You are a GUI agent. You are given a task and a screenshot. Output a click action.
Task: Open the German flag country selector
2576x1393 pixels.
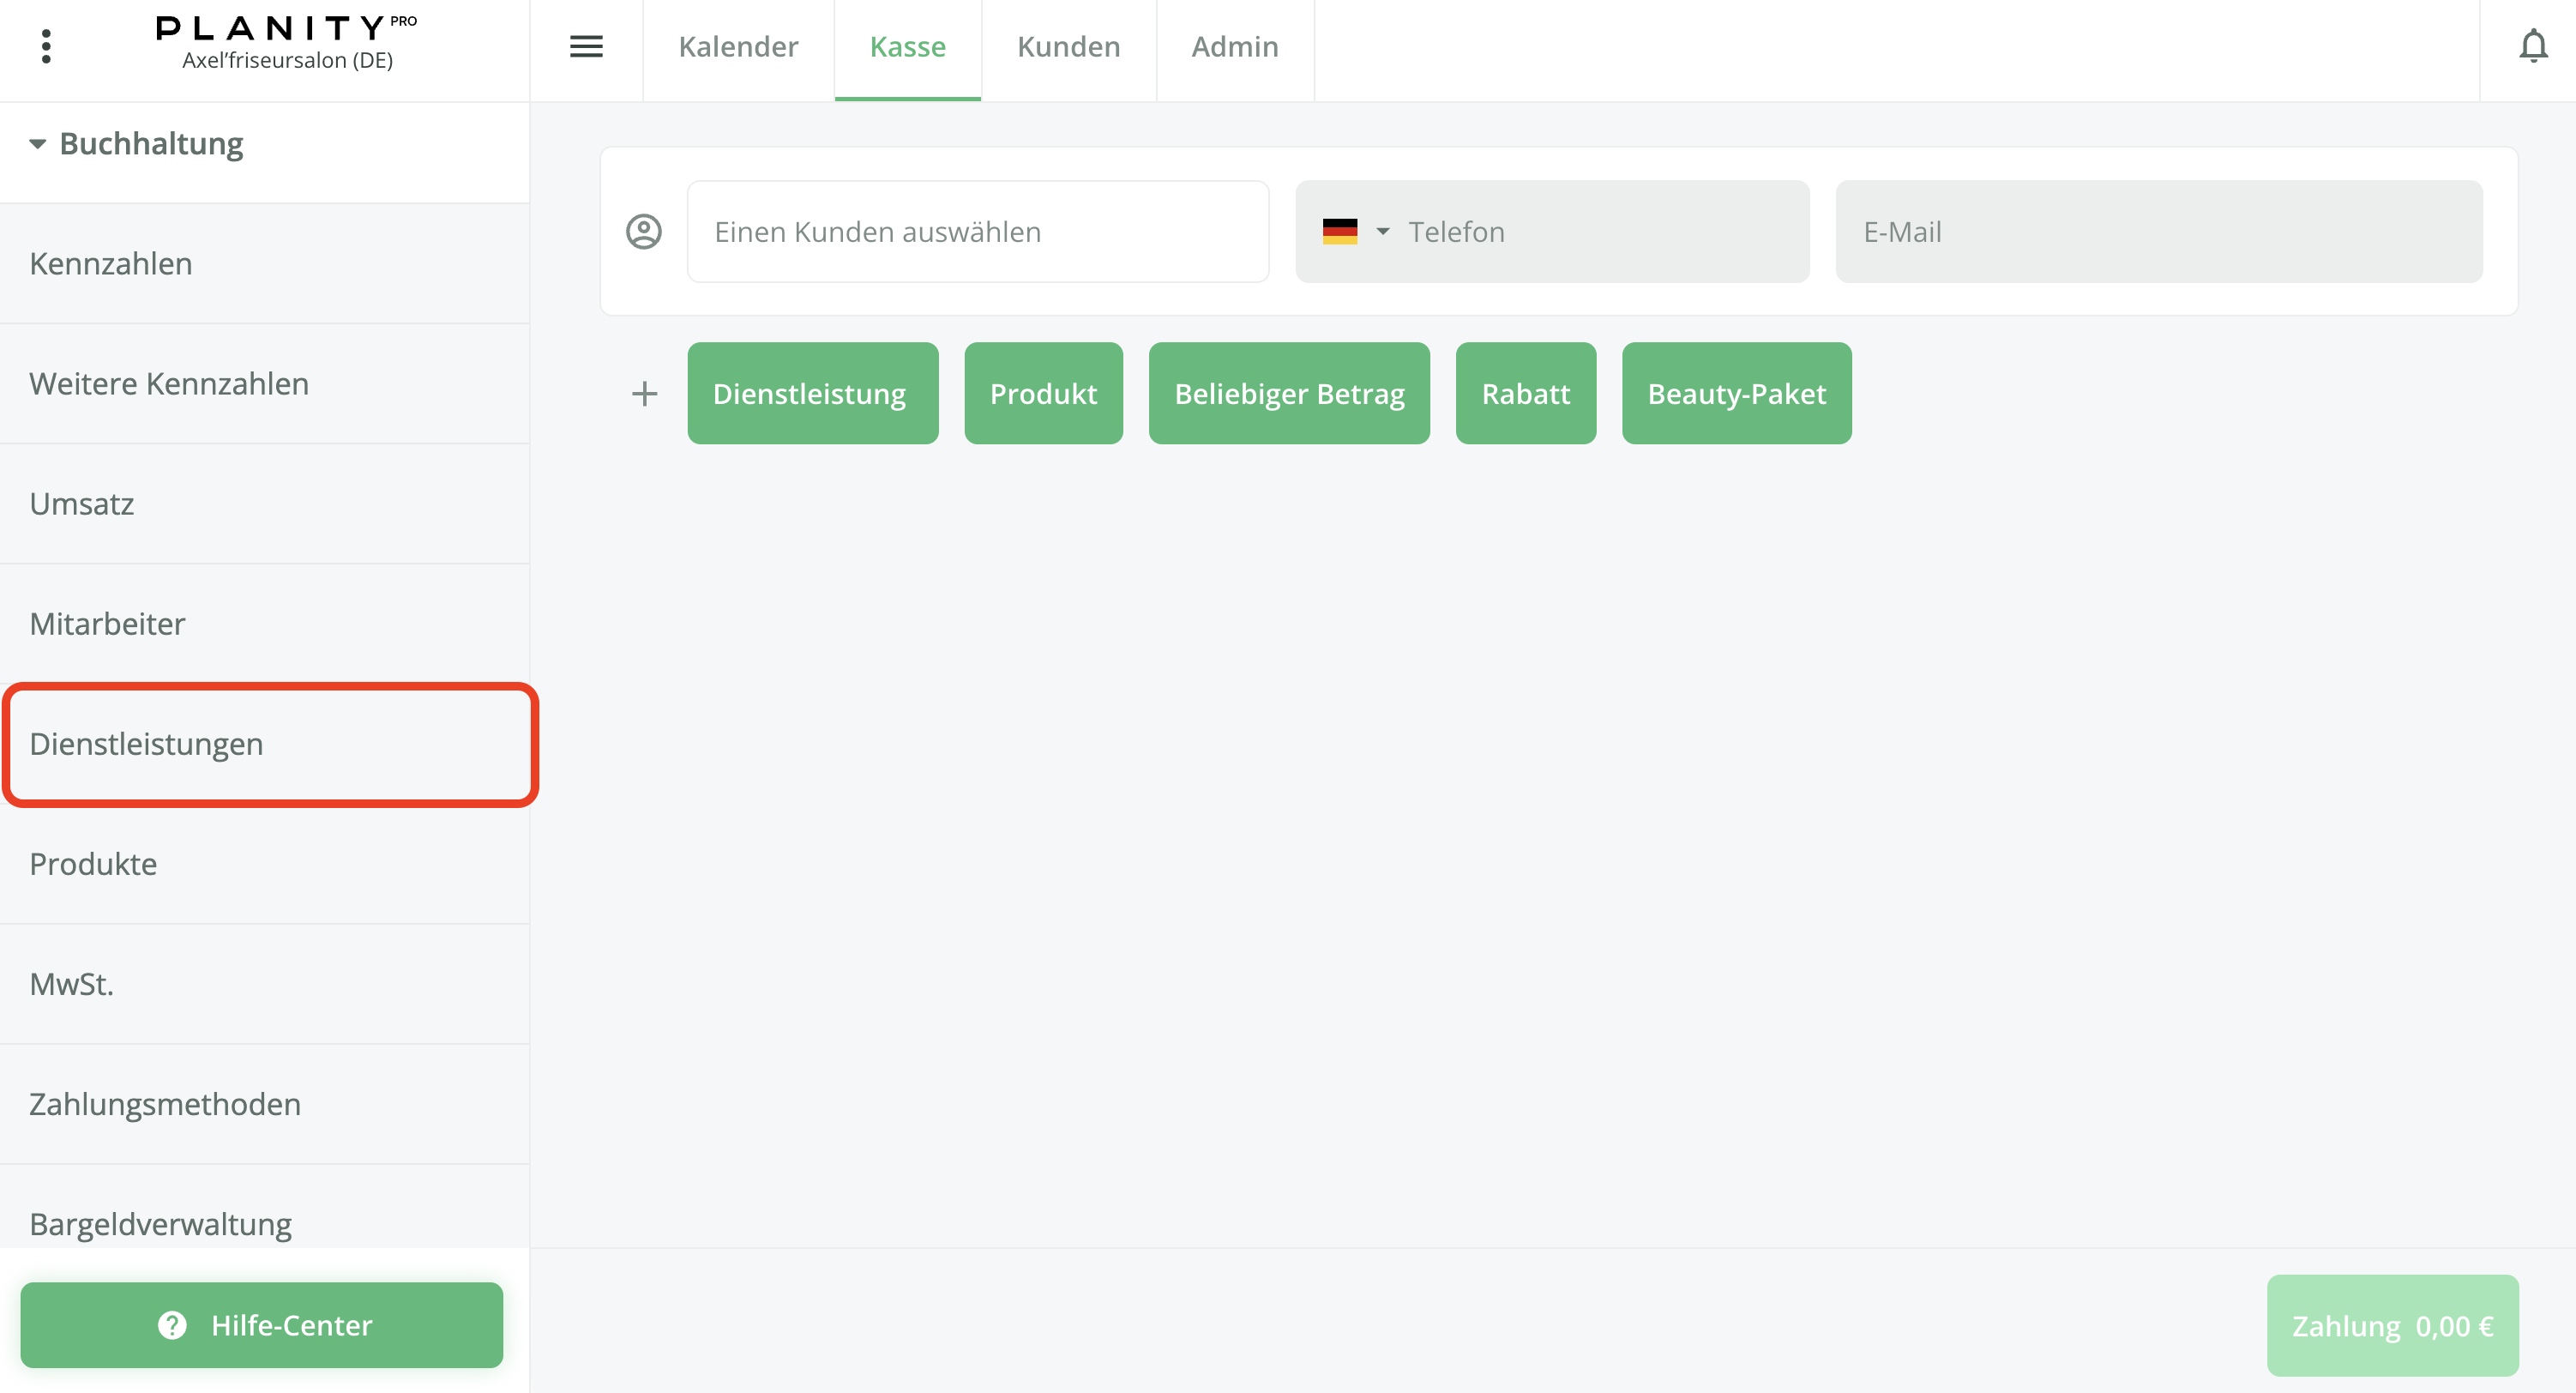1355,232
